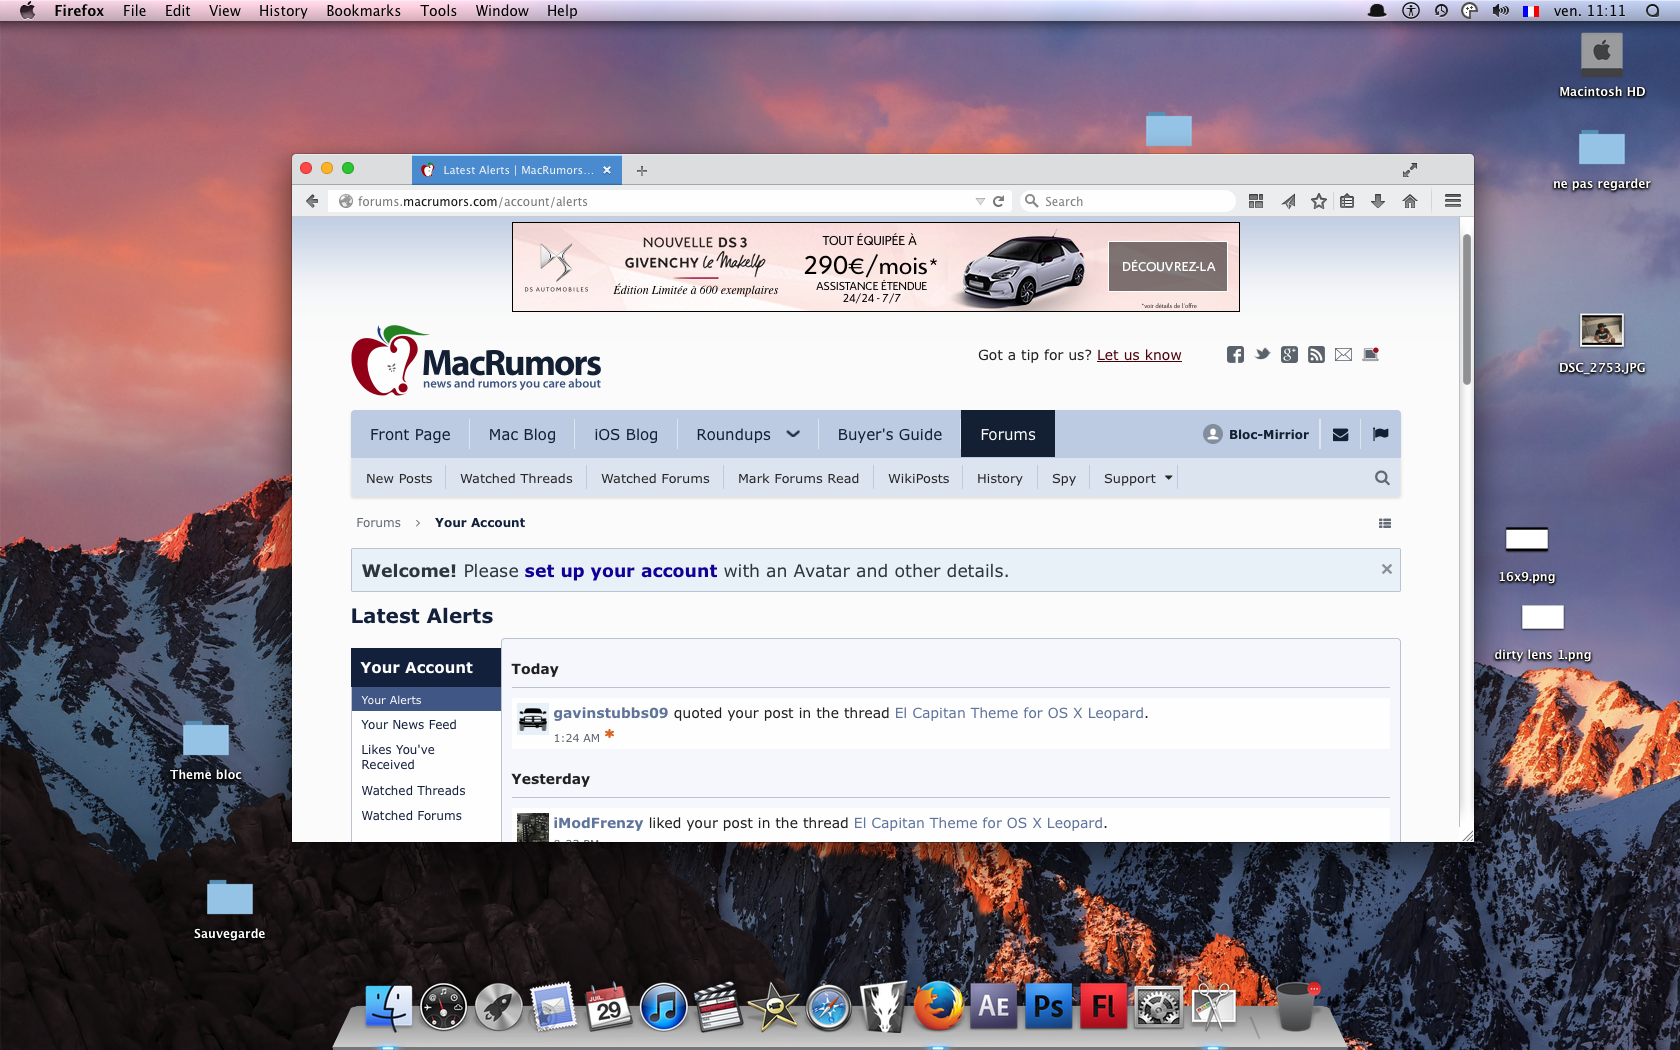
Task: Show bookmarks list icon in toolbar
Action: 1347,201
